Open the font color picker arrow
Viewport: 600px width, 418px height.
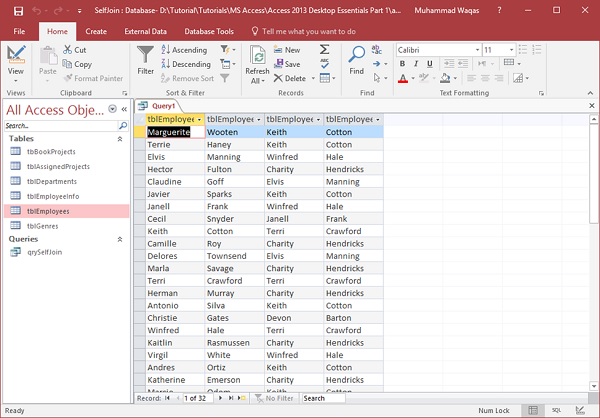pos(412,79)
